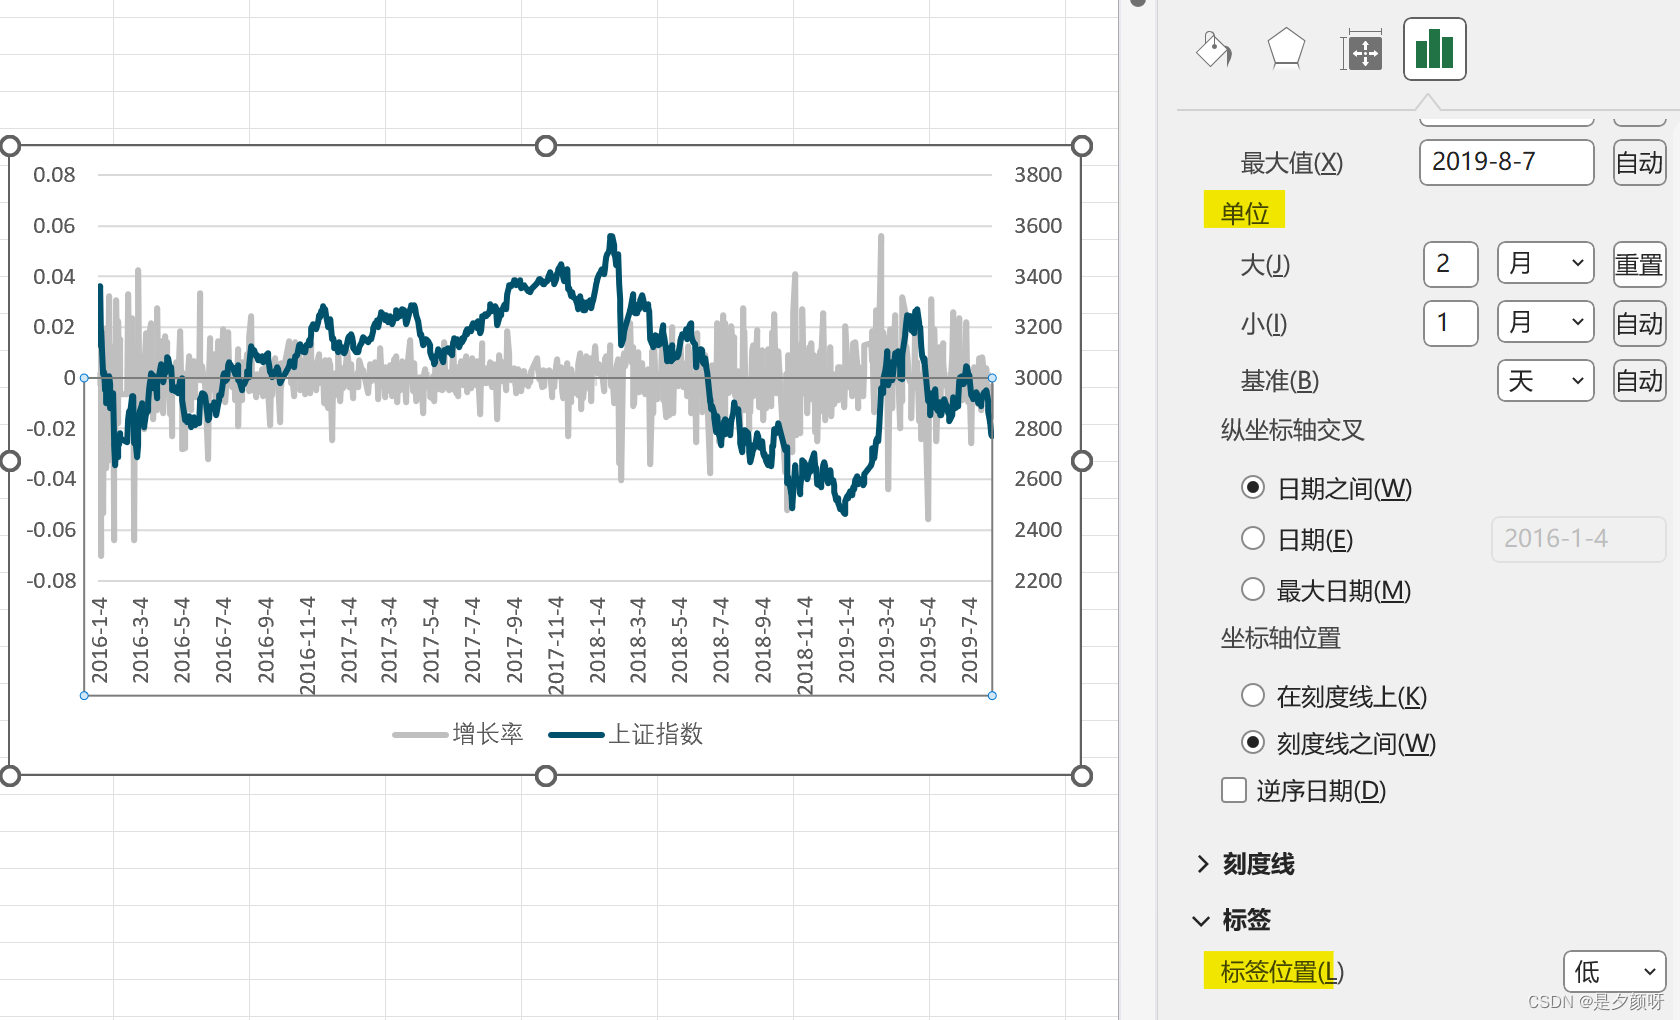This screenshot has height=1020, width=1680.
Task: Click the 标签位置(L) label
Action: pos(1282,971)
